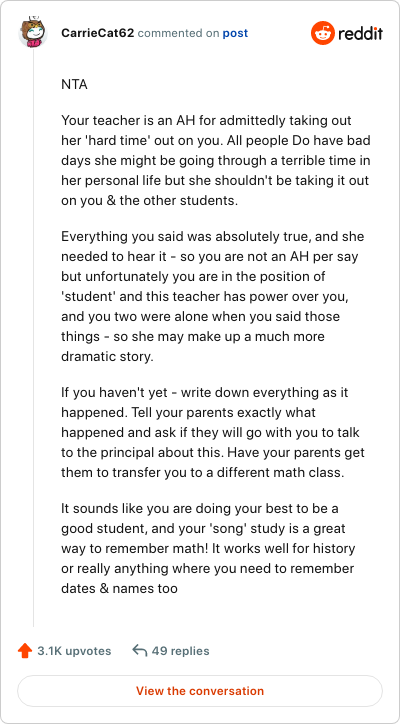Click the final line 'dates & names too'
Viewport: 400px width, 724px height.
tap(119, 589)
